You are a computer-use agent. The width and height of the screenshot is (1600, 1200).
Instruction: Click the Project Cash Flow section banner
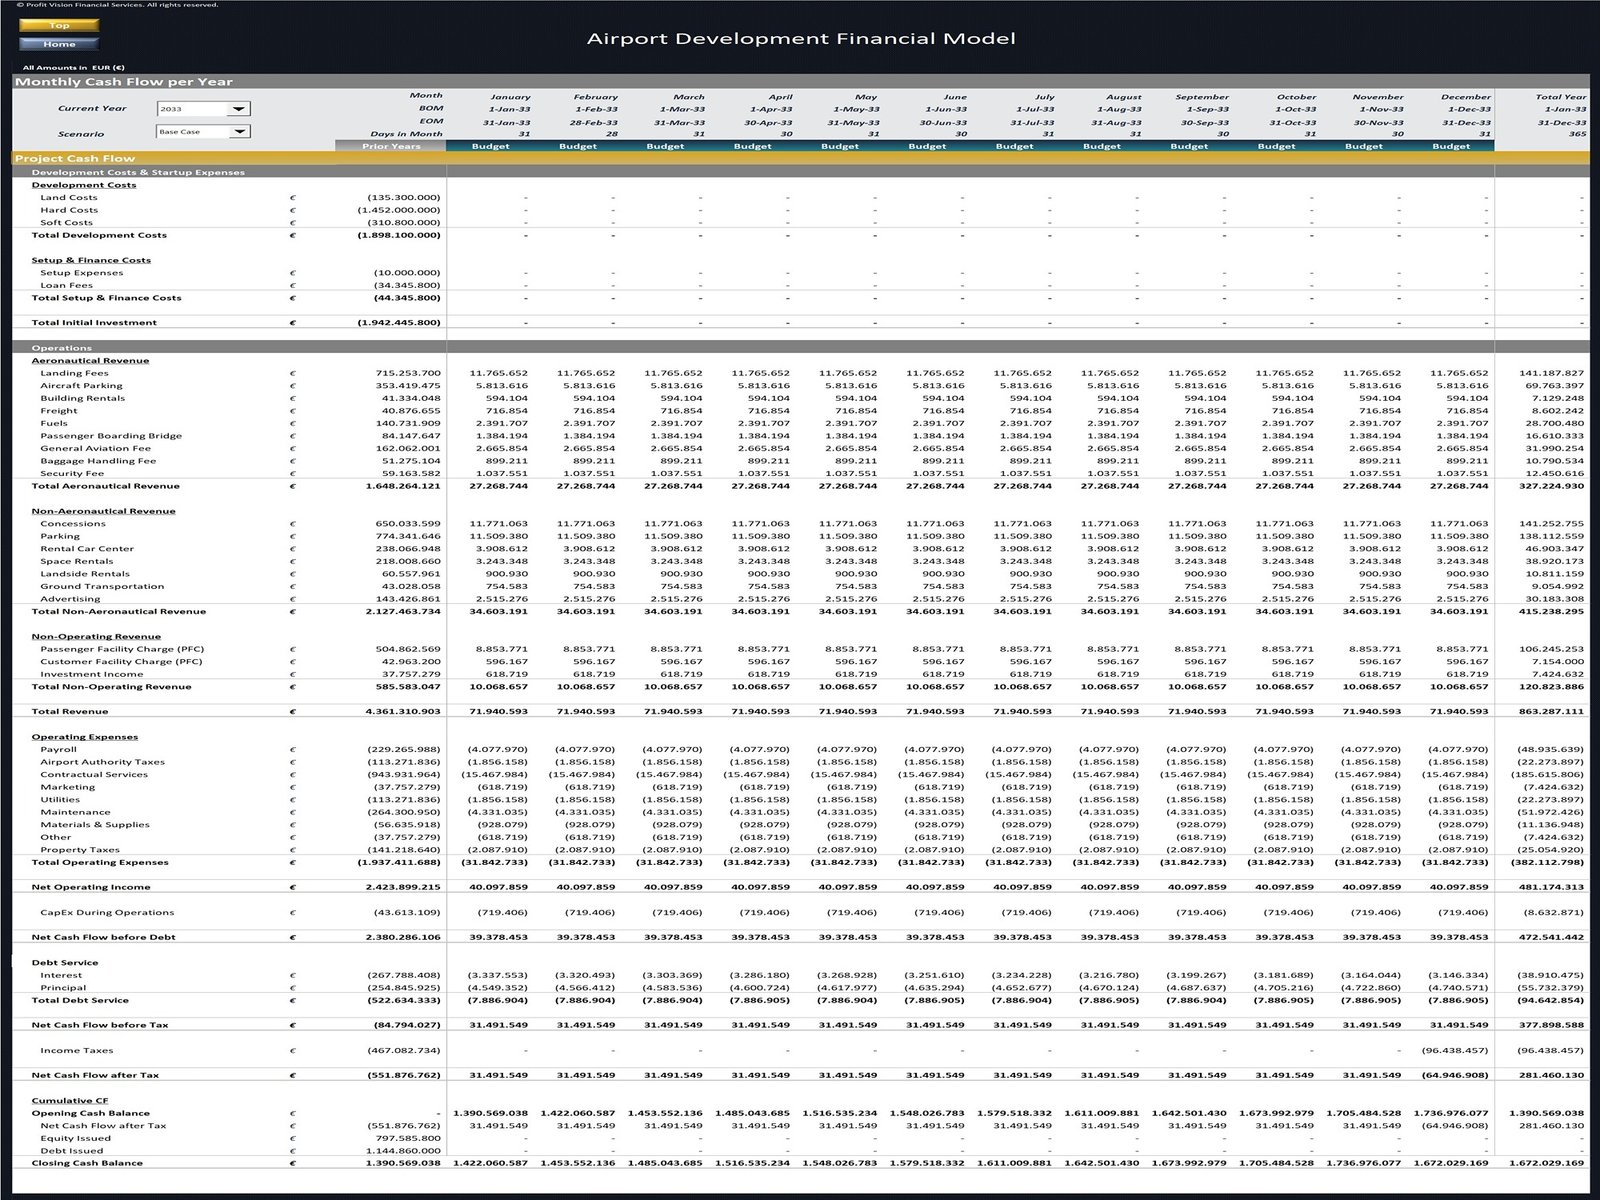[75, 159]
